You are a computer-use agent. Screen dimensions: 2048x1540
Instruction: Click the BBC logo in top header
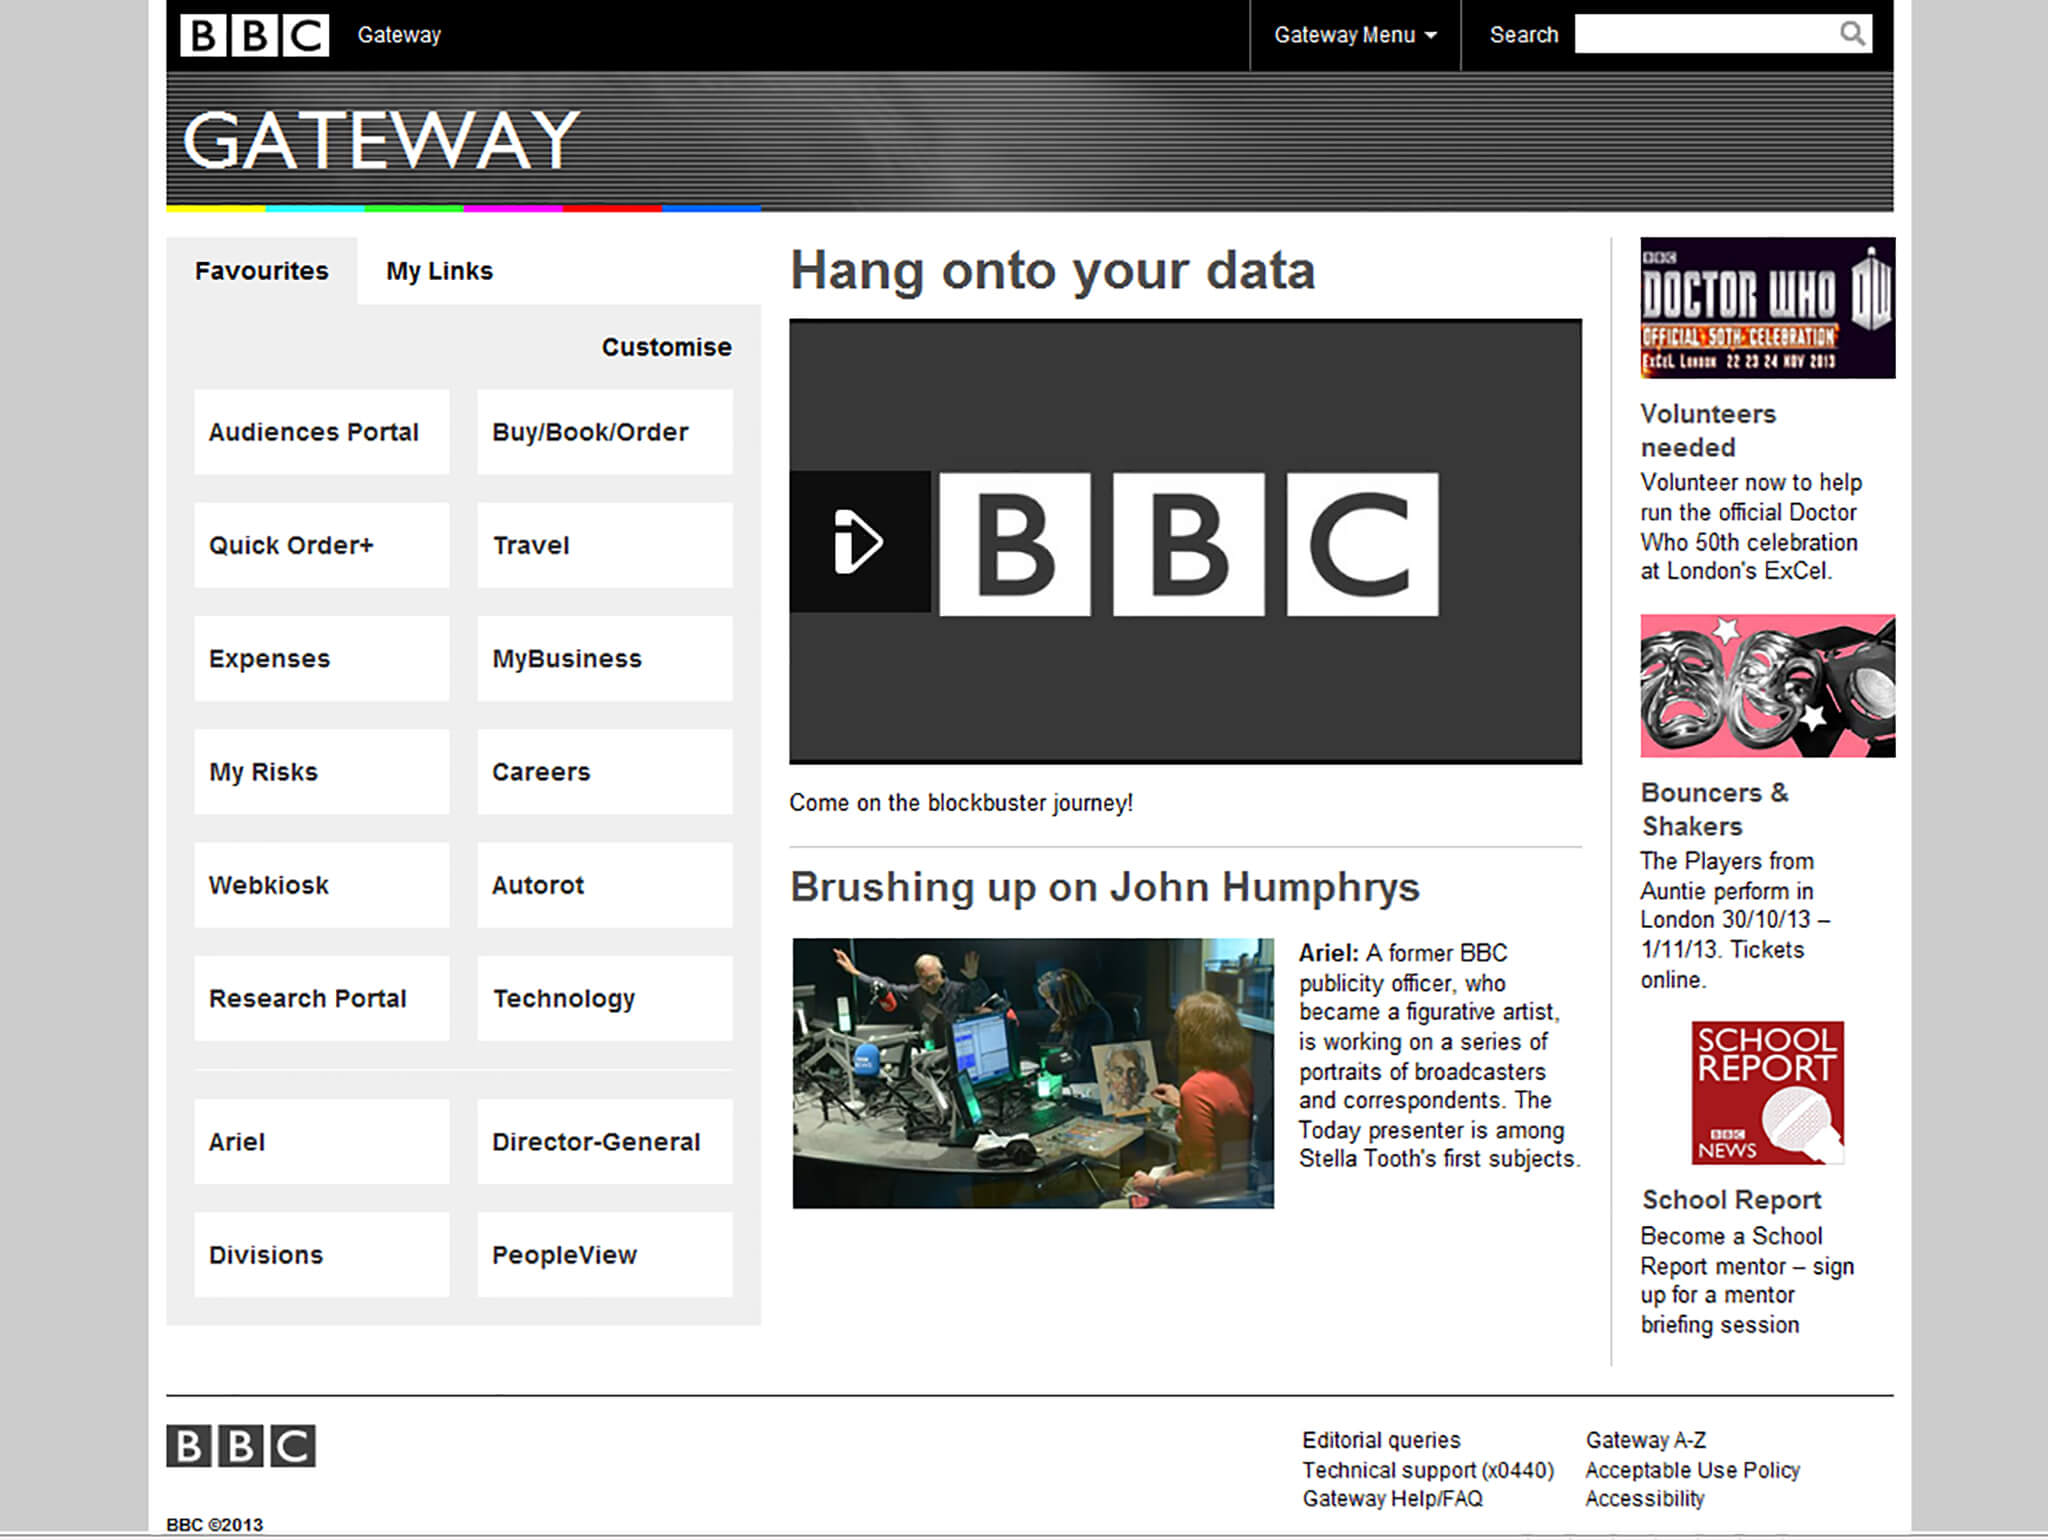(x=254, y=35)
